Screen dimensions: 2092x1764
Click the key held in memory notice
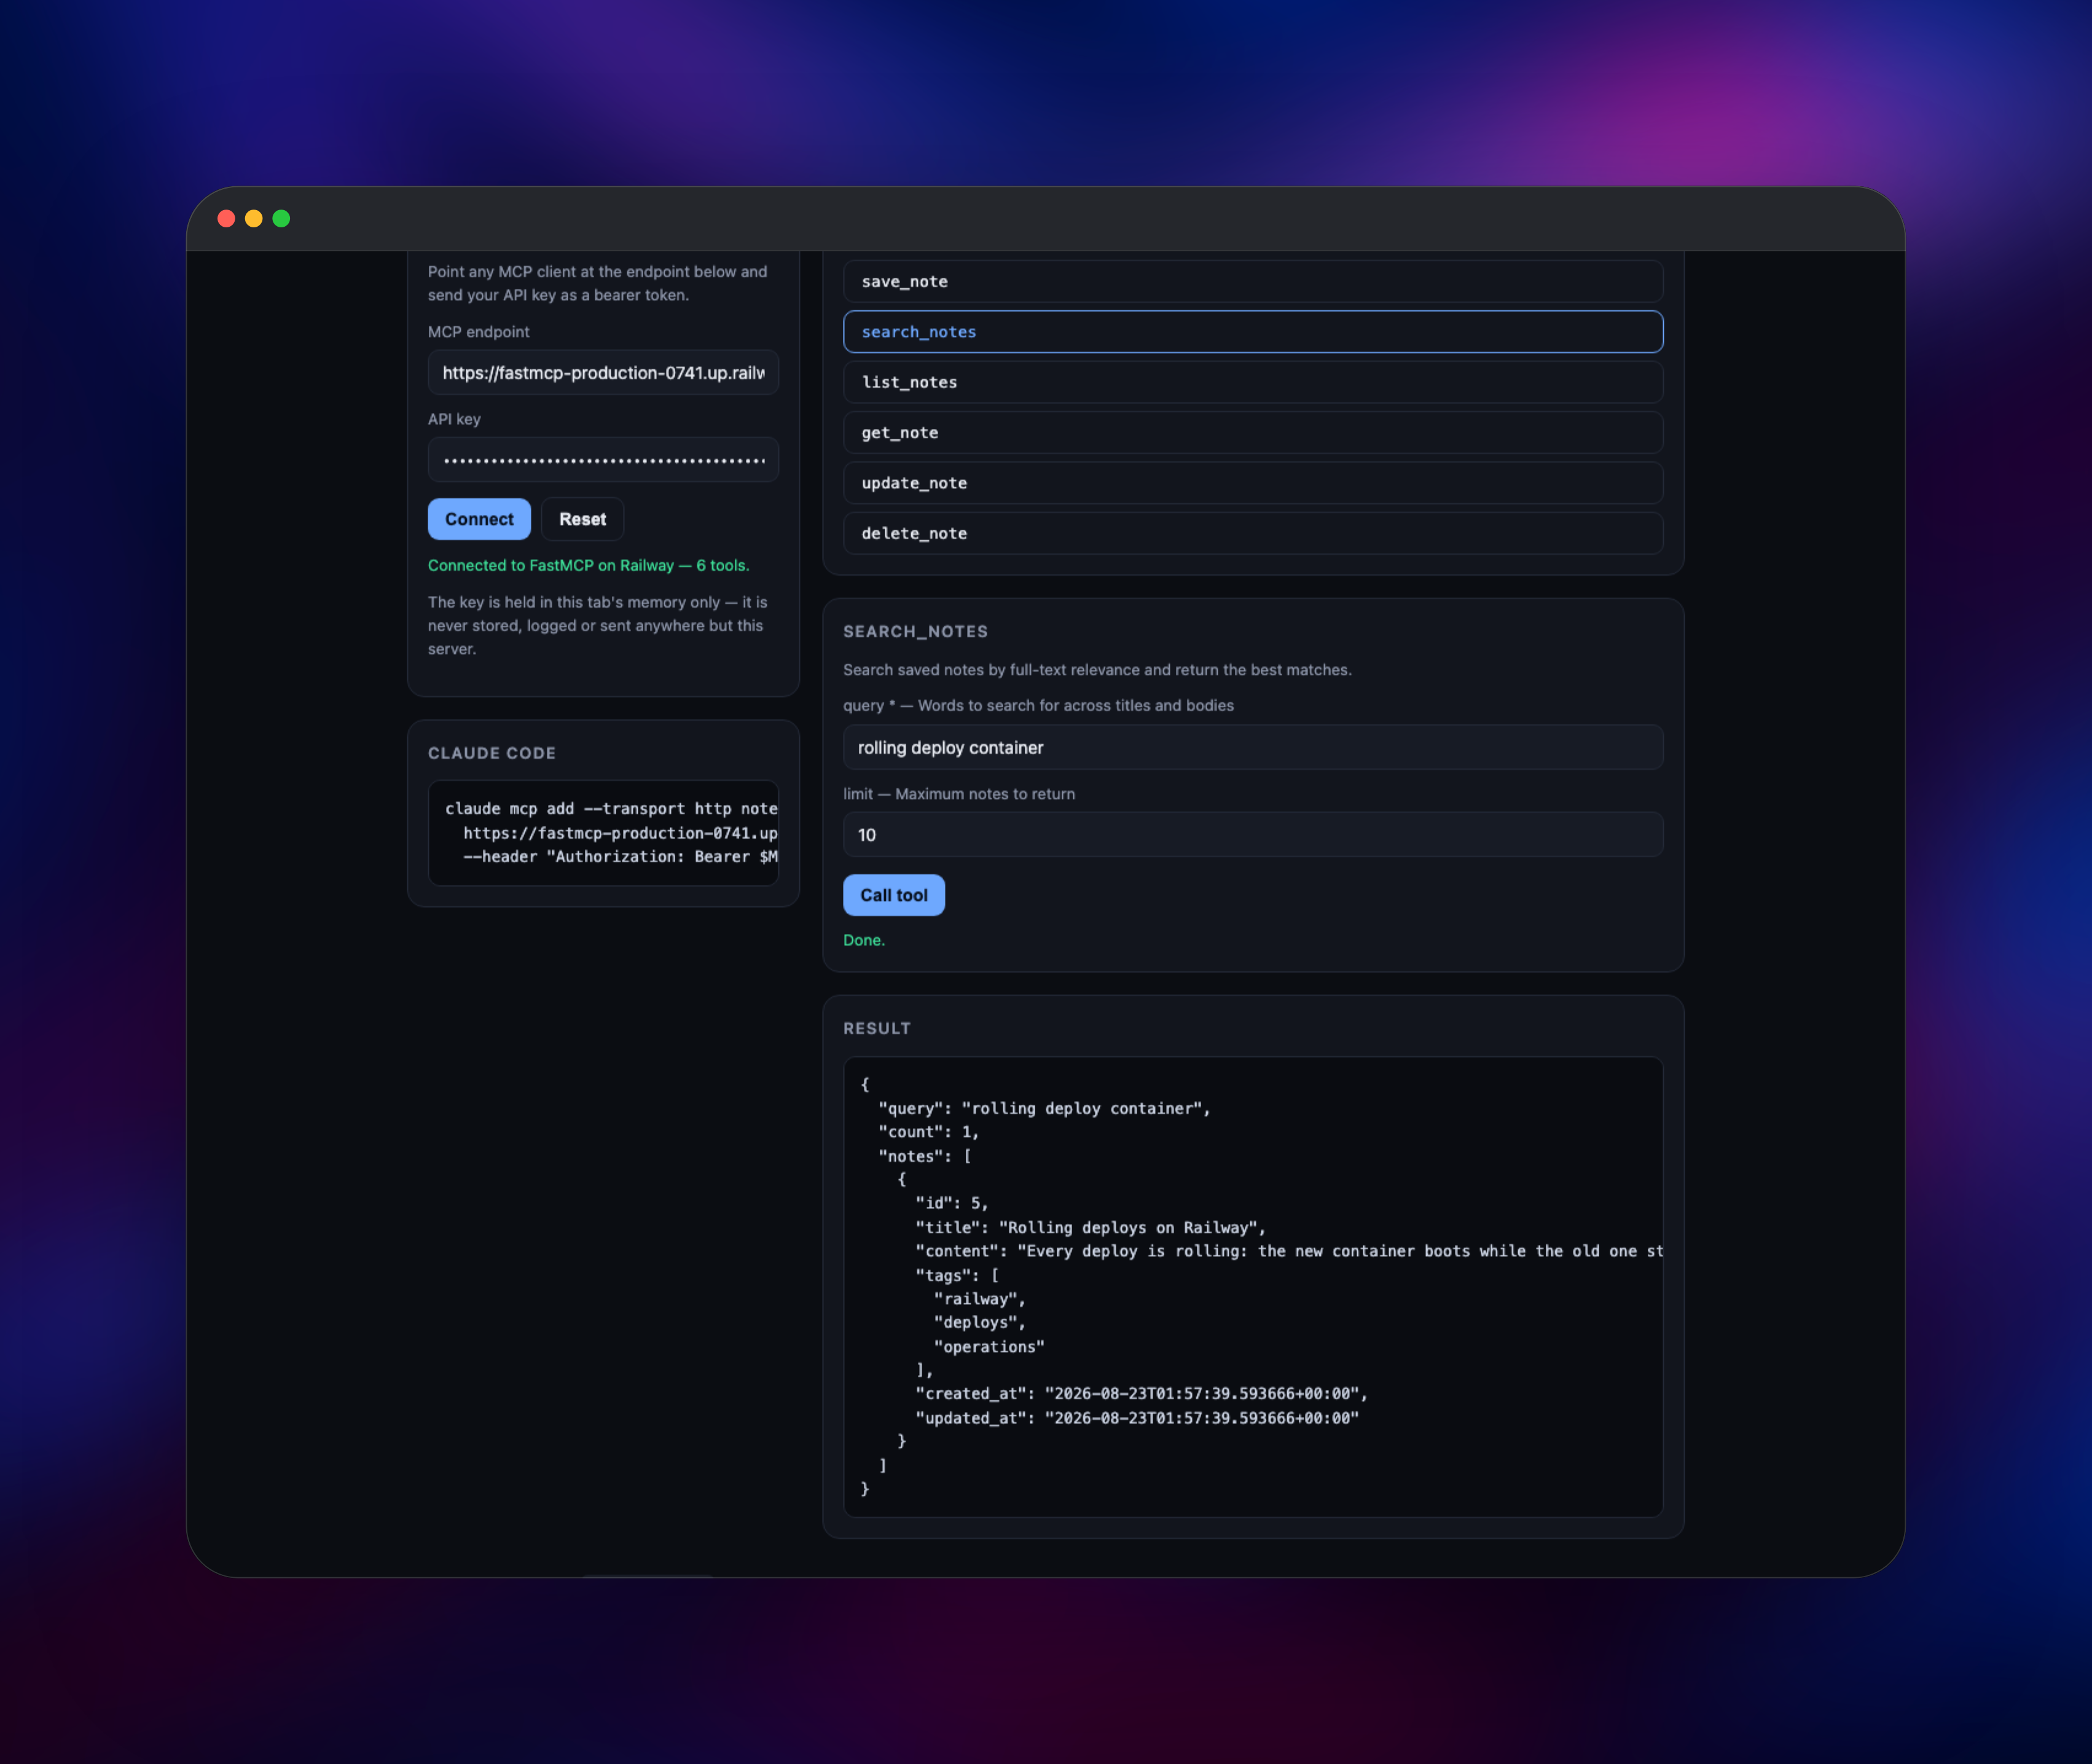click(x=599, y=625)
